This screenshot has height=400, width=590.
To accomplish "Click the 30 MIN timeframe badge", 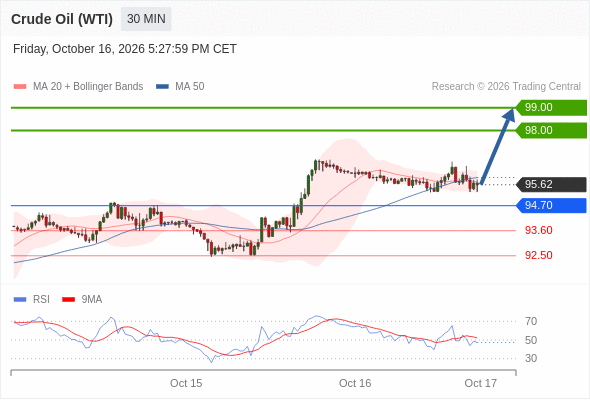I will (x=146, y=19).
